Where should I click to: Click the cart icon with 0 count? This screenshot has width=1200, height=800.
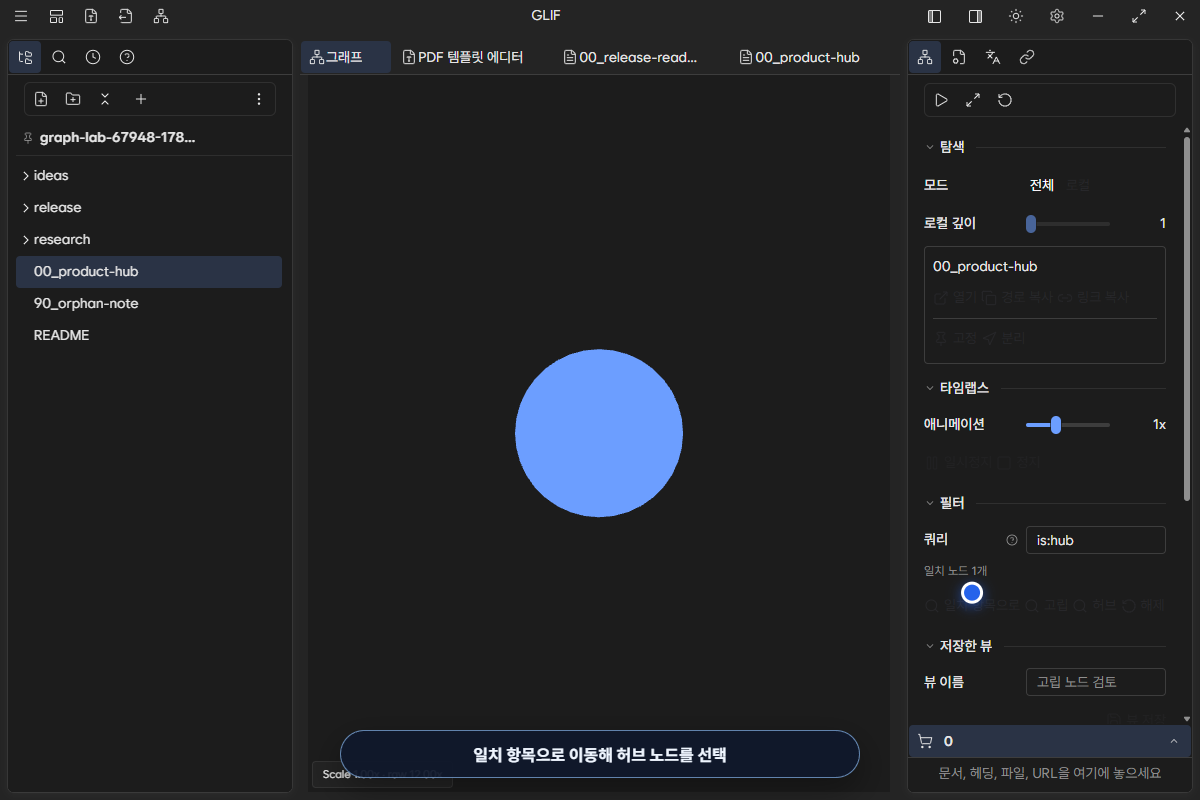925,741
